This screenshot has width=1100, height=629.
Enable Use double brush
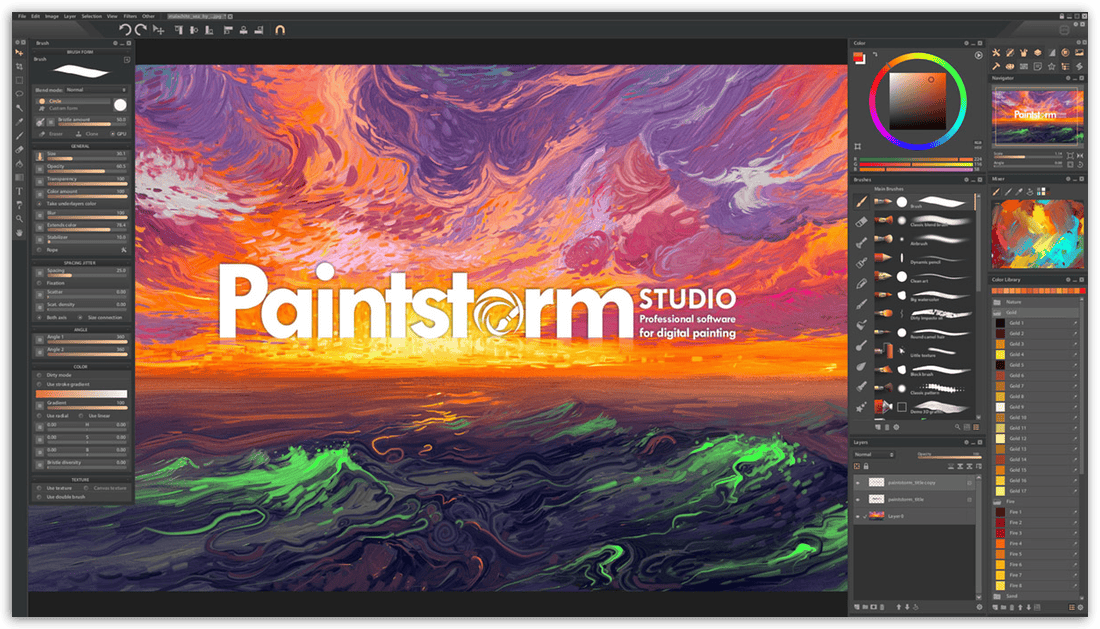coord(61,496)
